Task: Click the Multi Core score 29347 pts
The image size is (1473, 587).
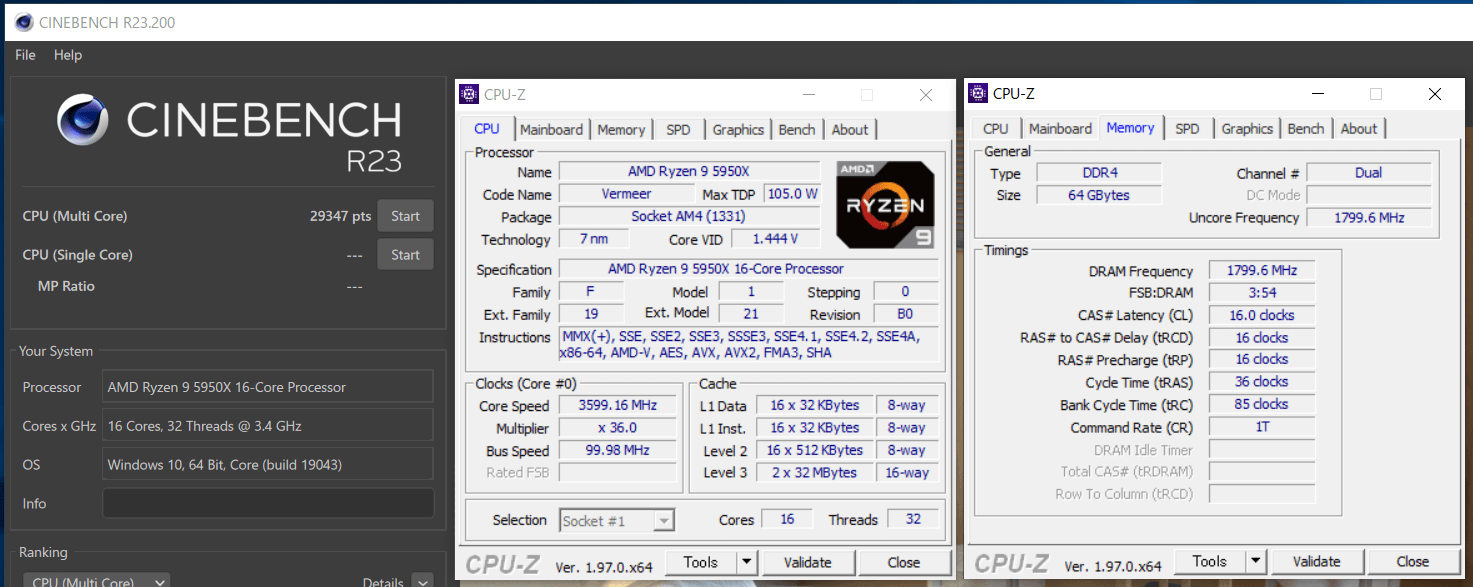Action: (341, 216)
